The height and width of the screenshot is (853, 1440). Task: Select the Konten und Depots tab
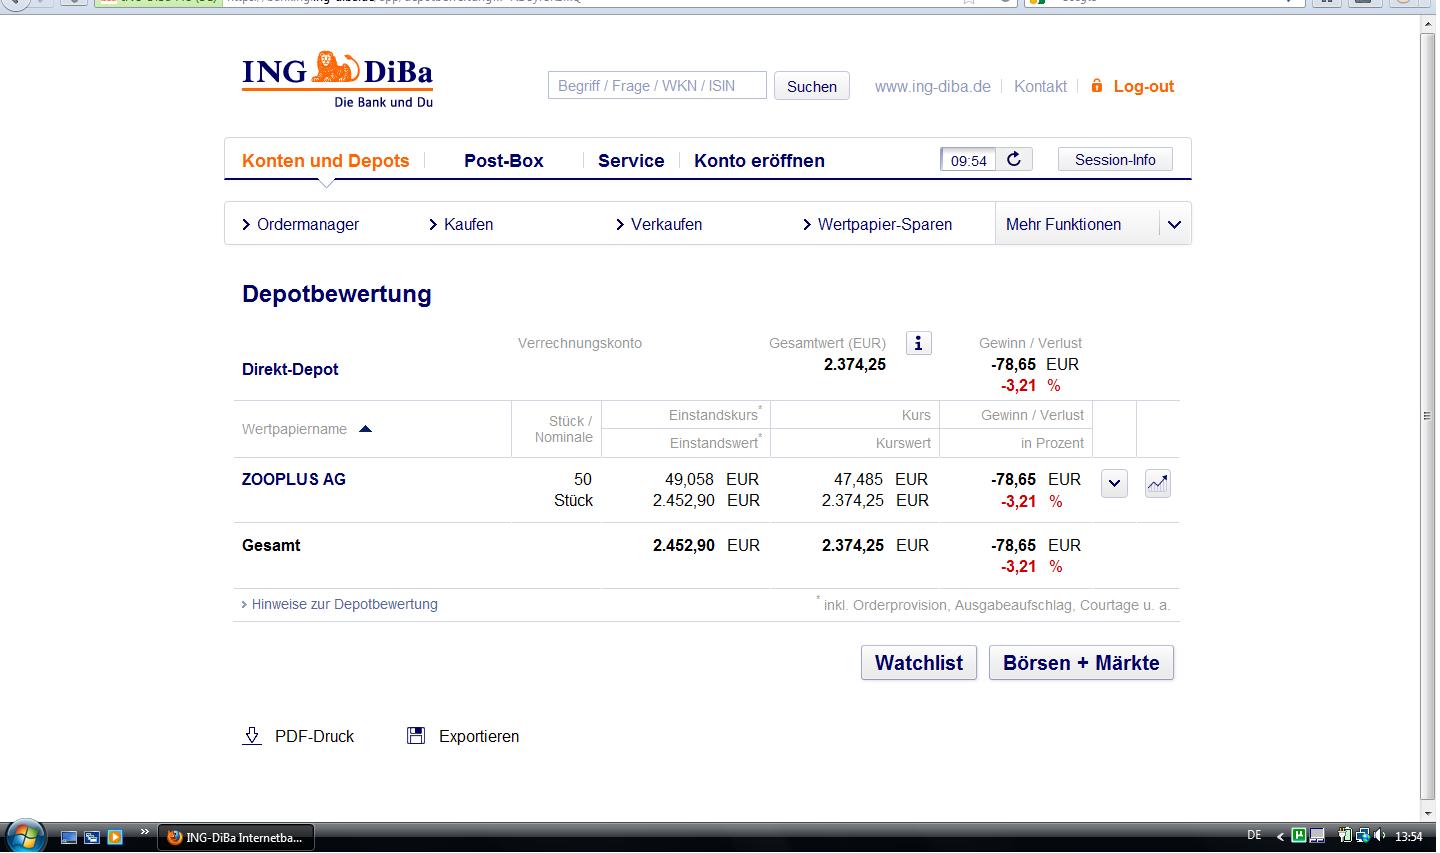(325, 161)
